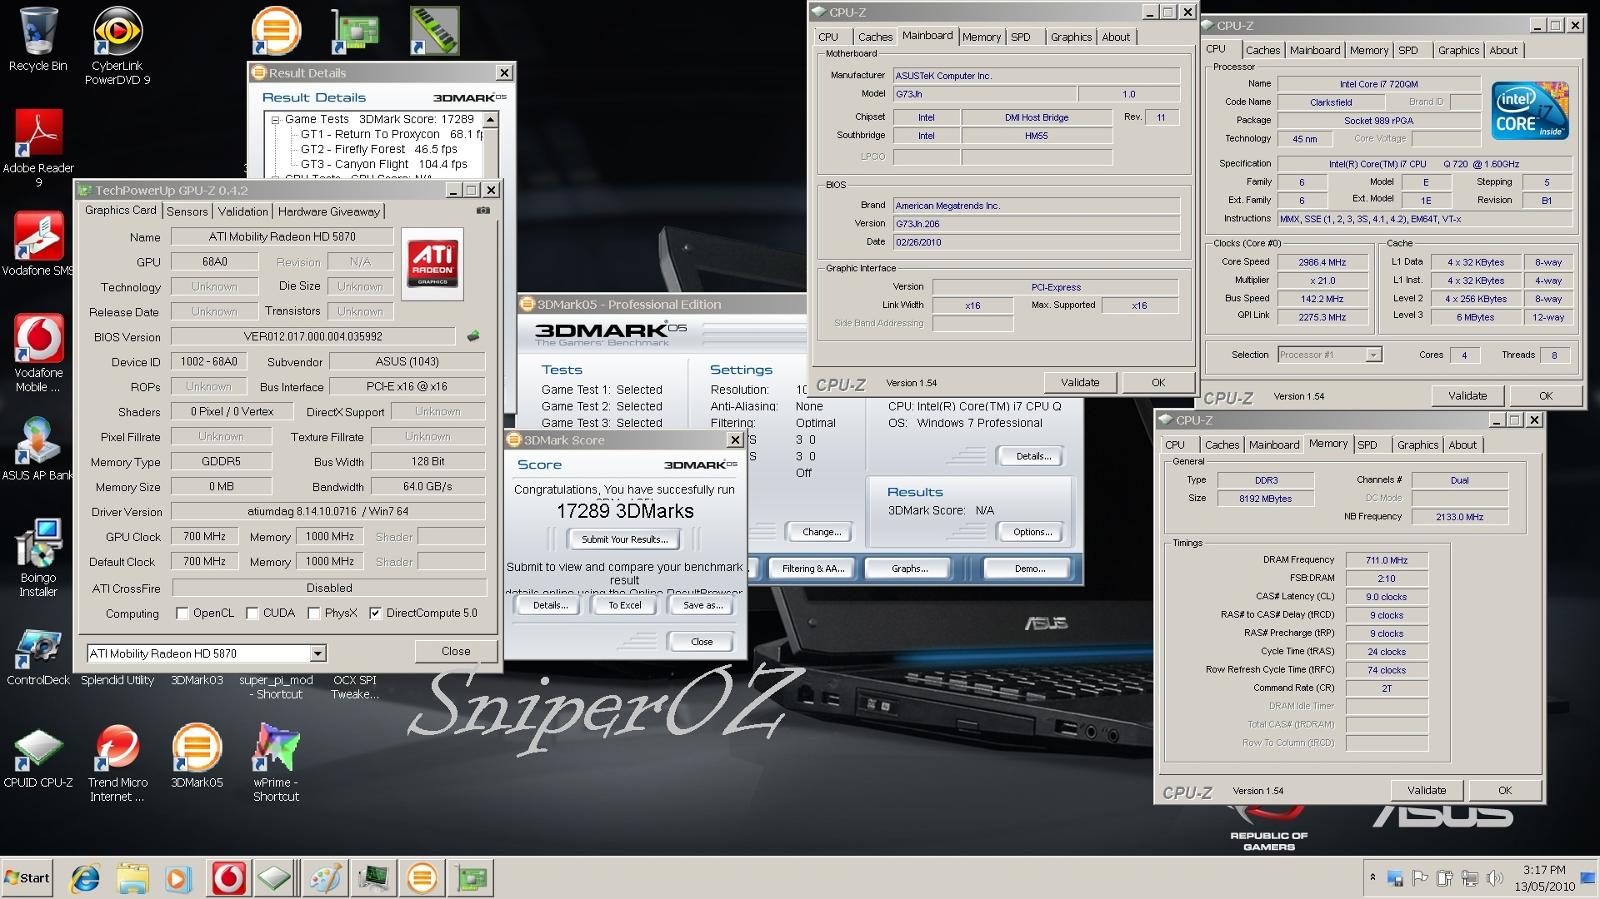
Task: Switch to SPD tab in CPU-Z Memory window
Action: 1367,445
